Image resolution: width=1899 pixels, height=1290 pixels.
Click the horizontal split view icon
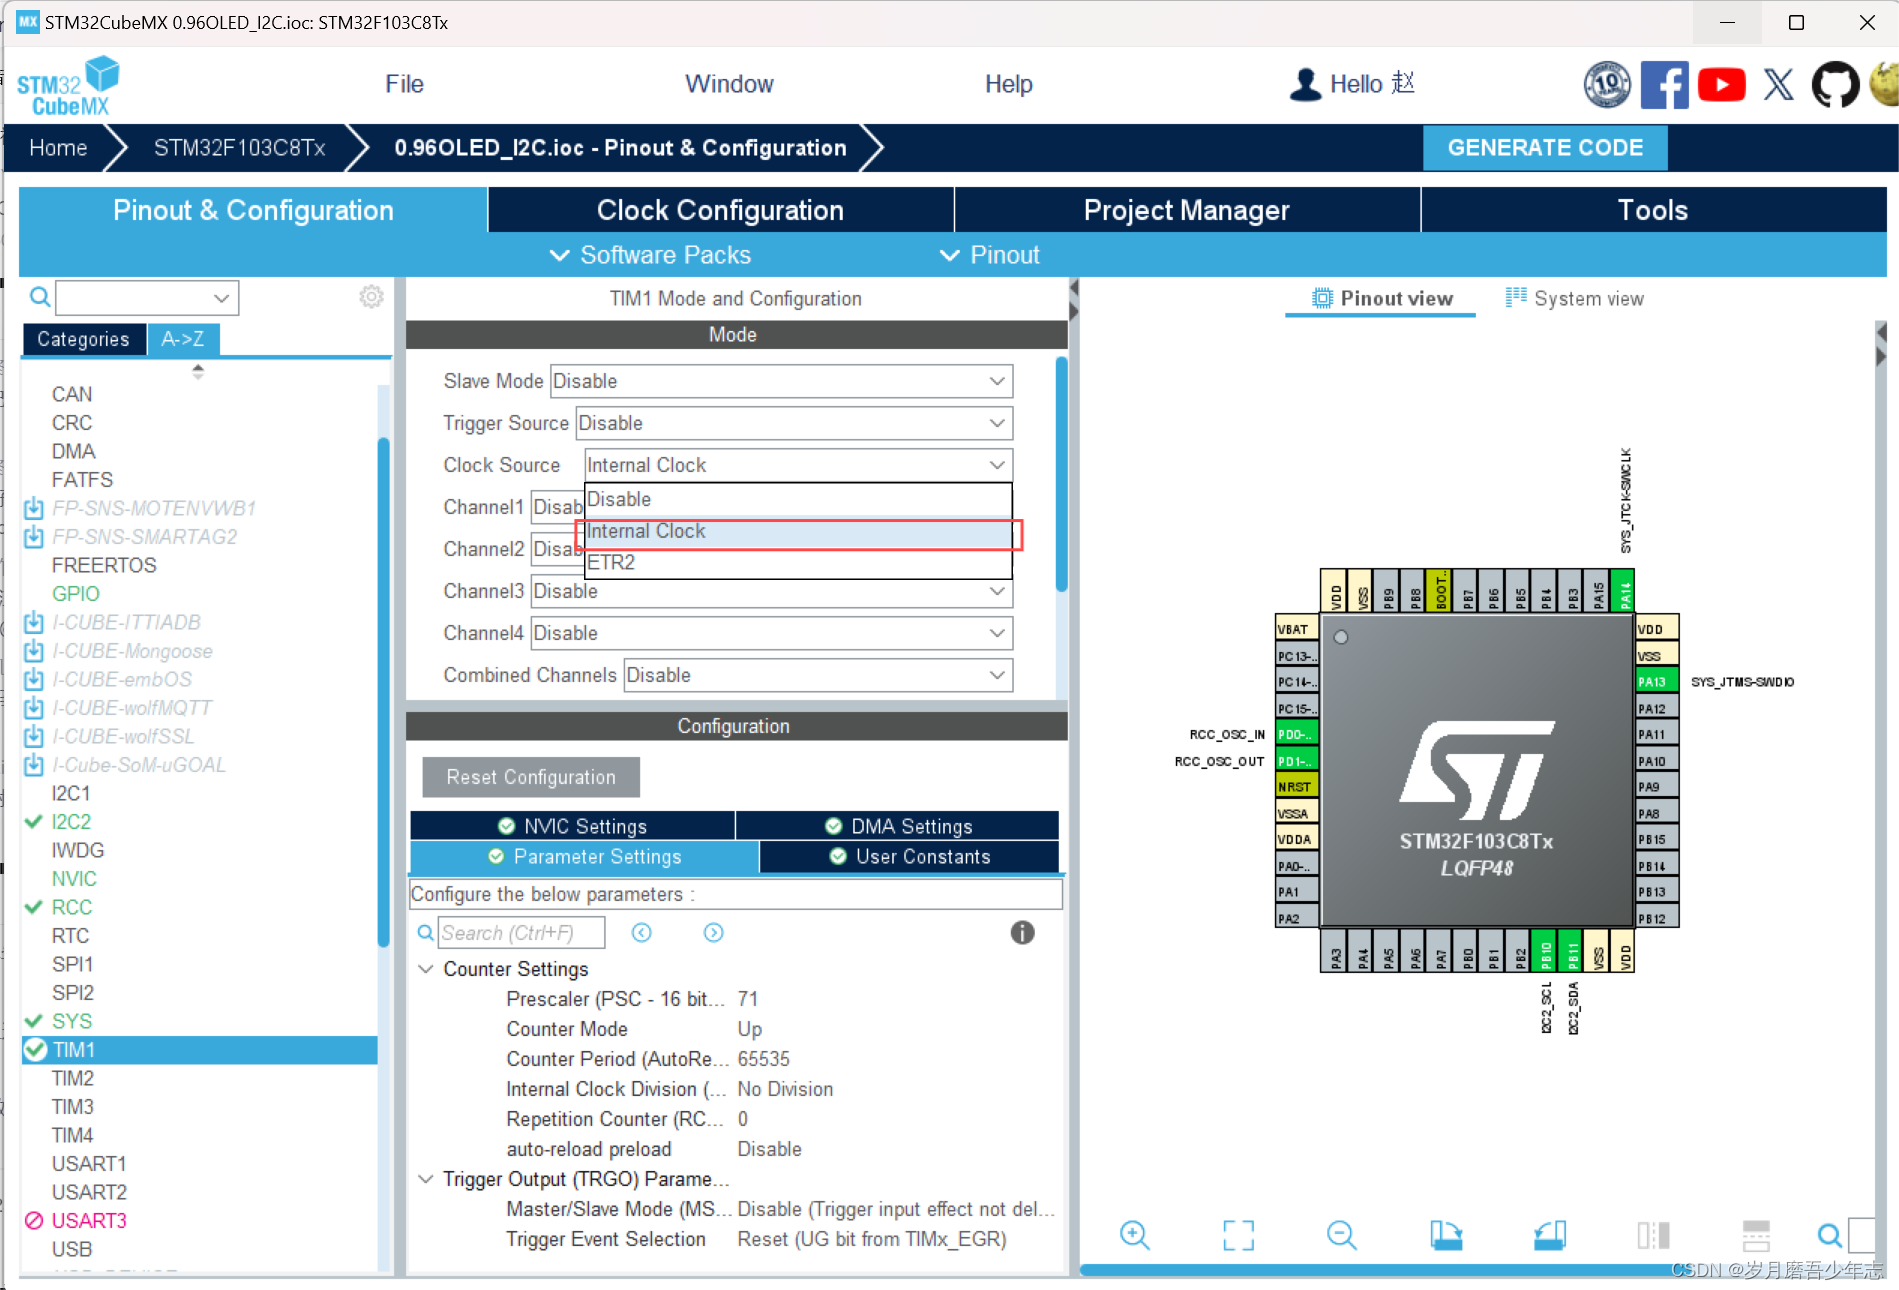click(x=1756, y=1235)
